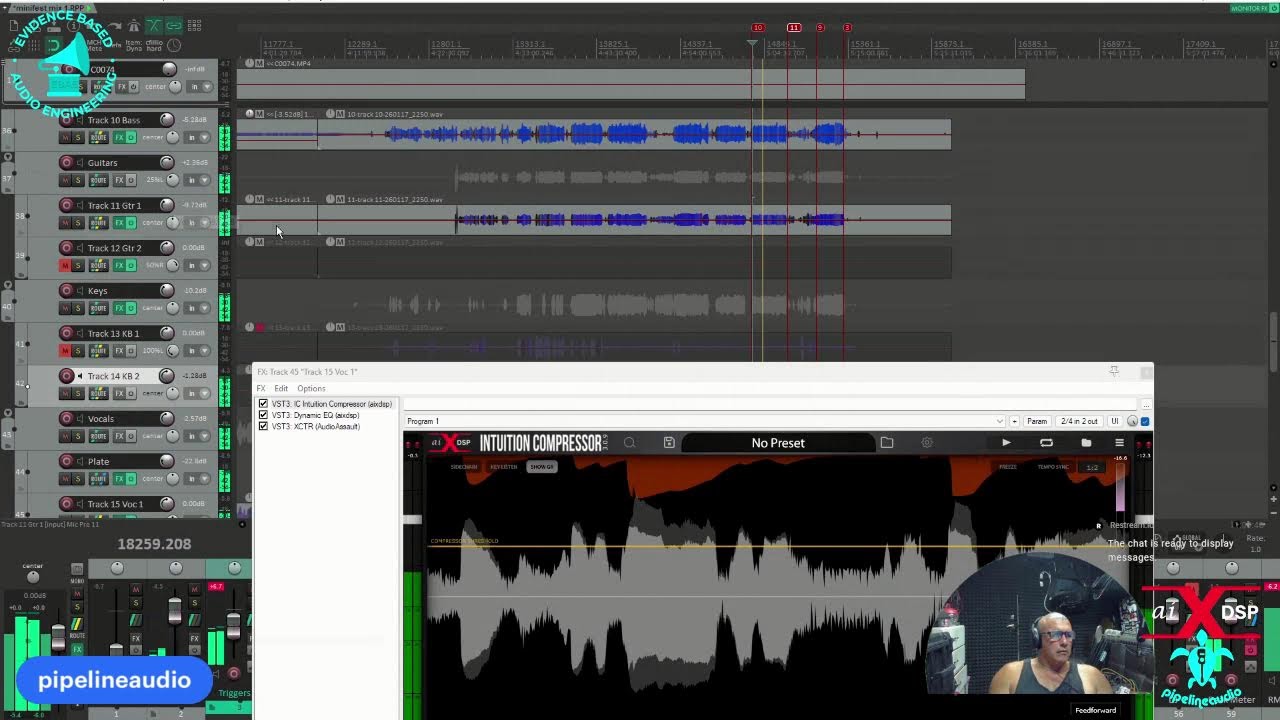Click Param button in FX window
The width and height of the screenshot is (1280, 720).
(x=1037, y=421)
